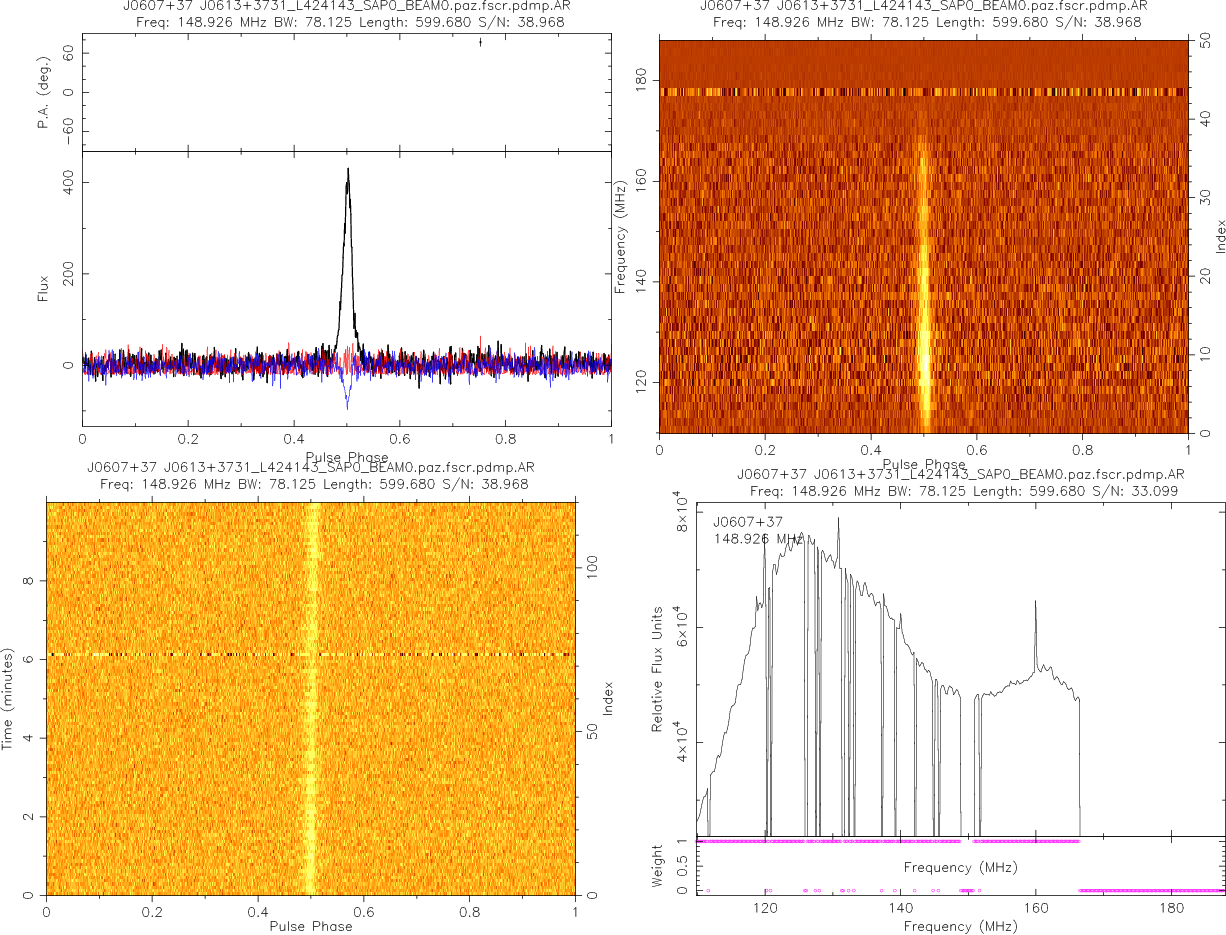Select the horizontal RFI line at 6 minutes
Image resolution: width=1226 pixels, height=935 pixels.
coord(200,654)
